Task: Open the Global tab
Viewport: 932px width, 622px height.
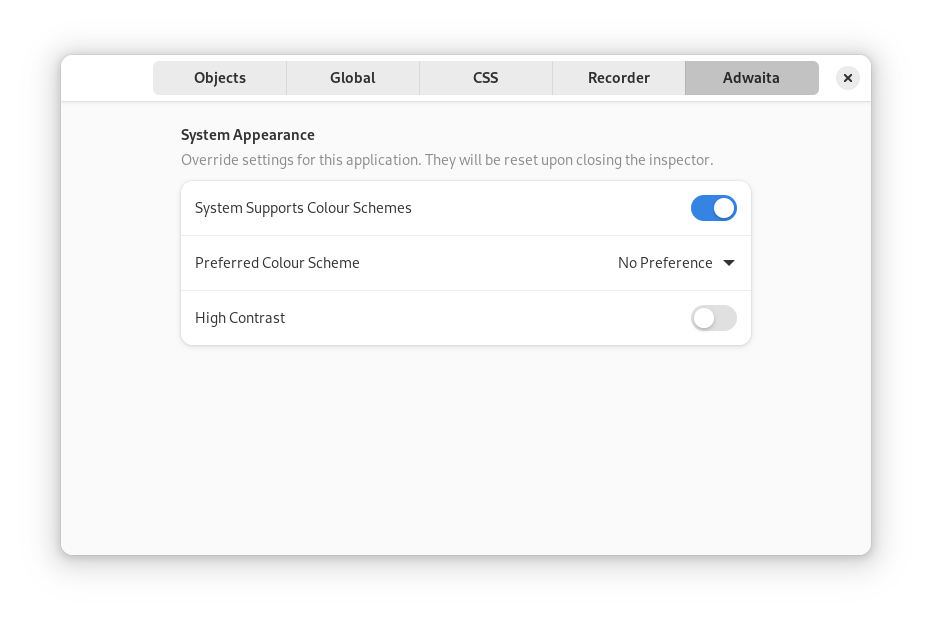Action: [353, 78]
